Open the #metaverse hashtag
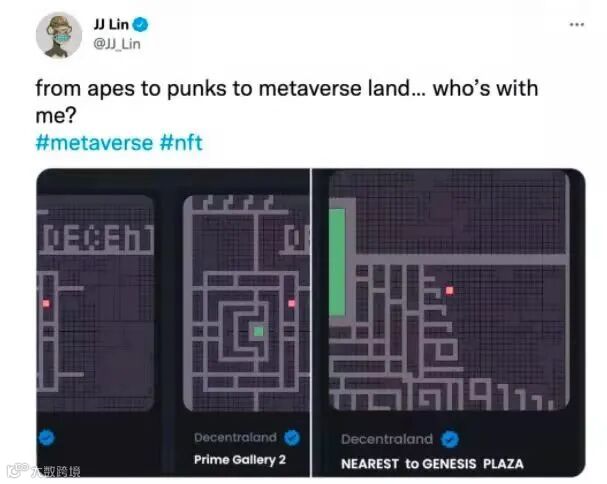The height and width of the screenshot is (484, 607). click(94, 143)
